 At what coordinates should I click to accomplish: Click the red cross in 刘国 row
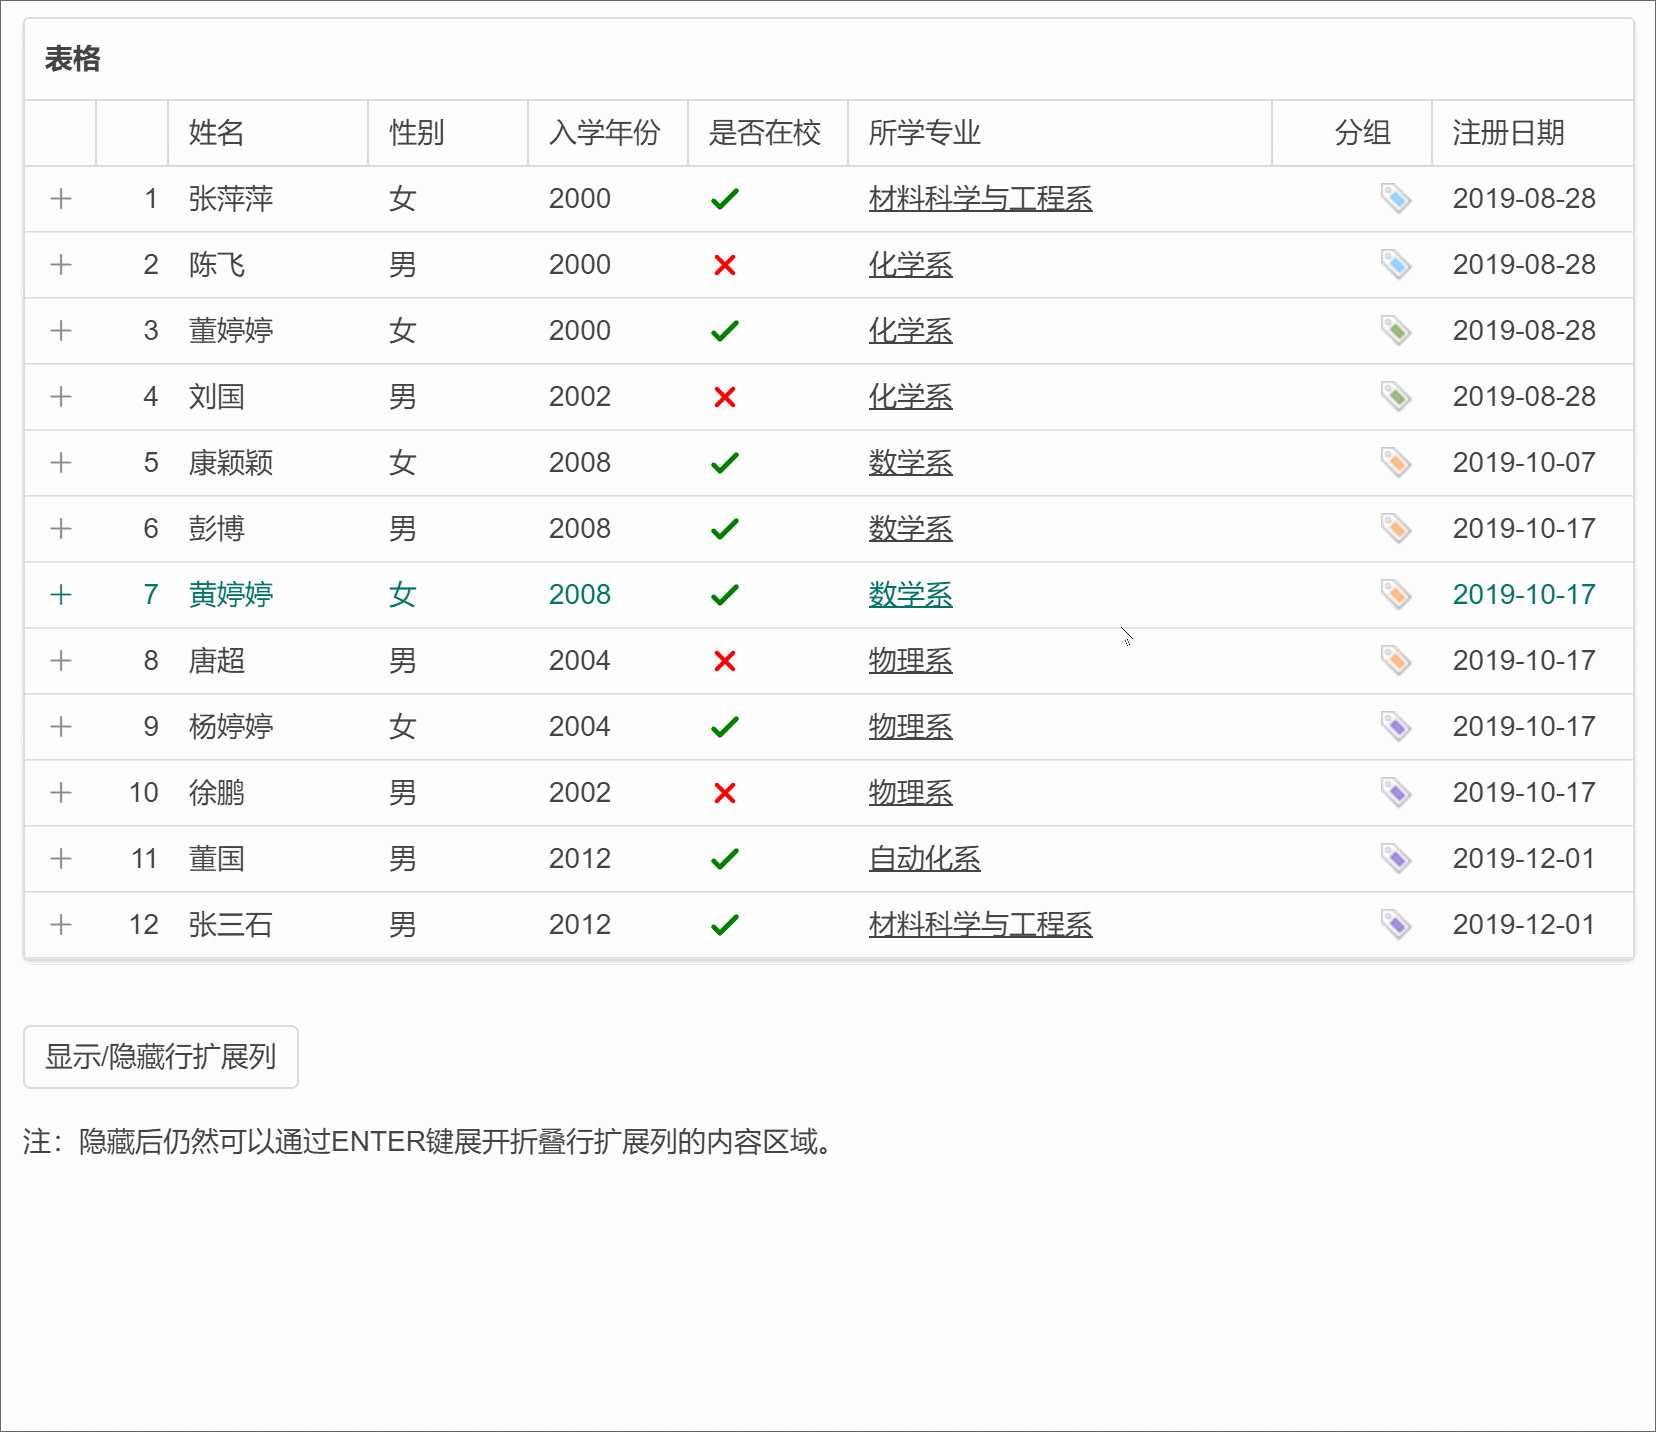[x=725, y=397]
